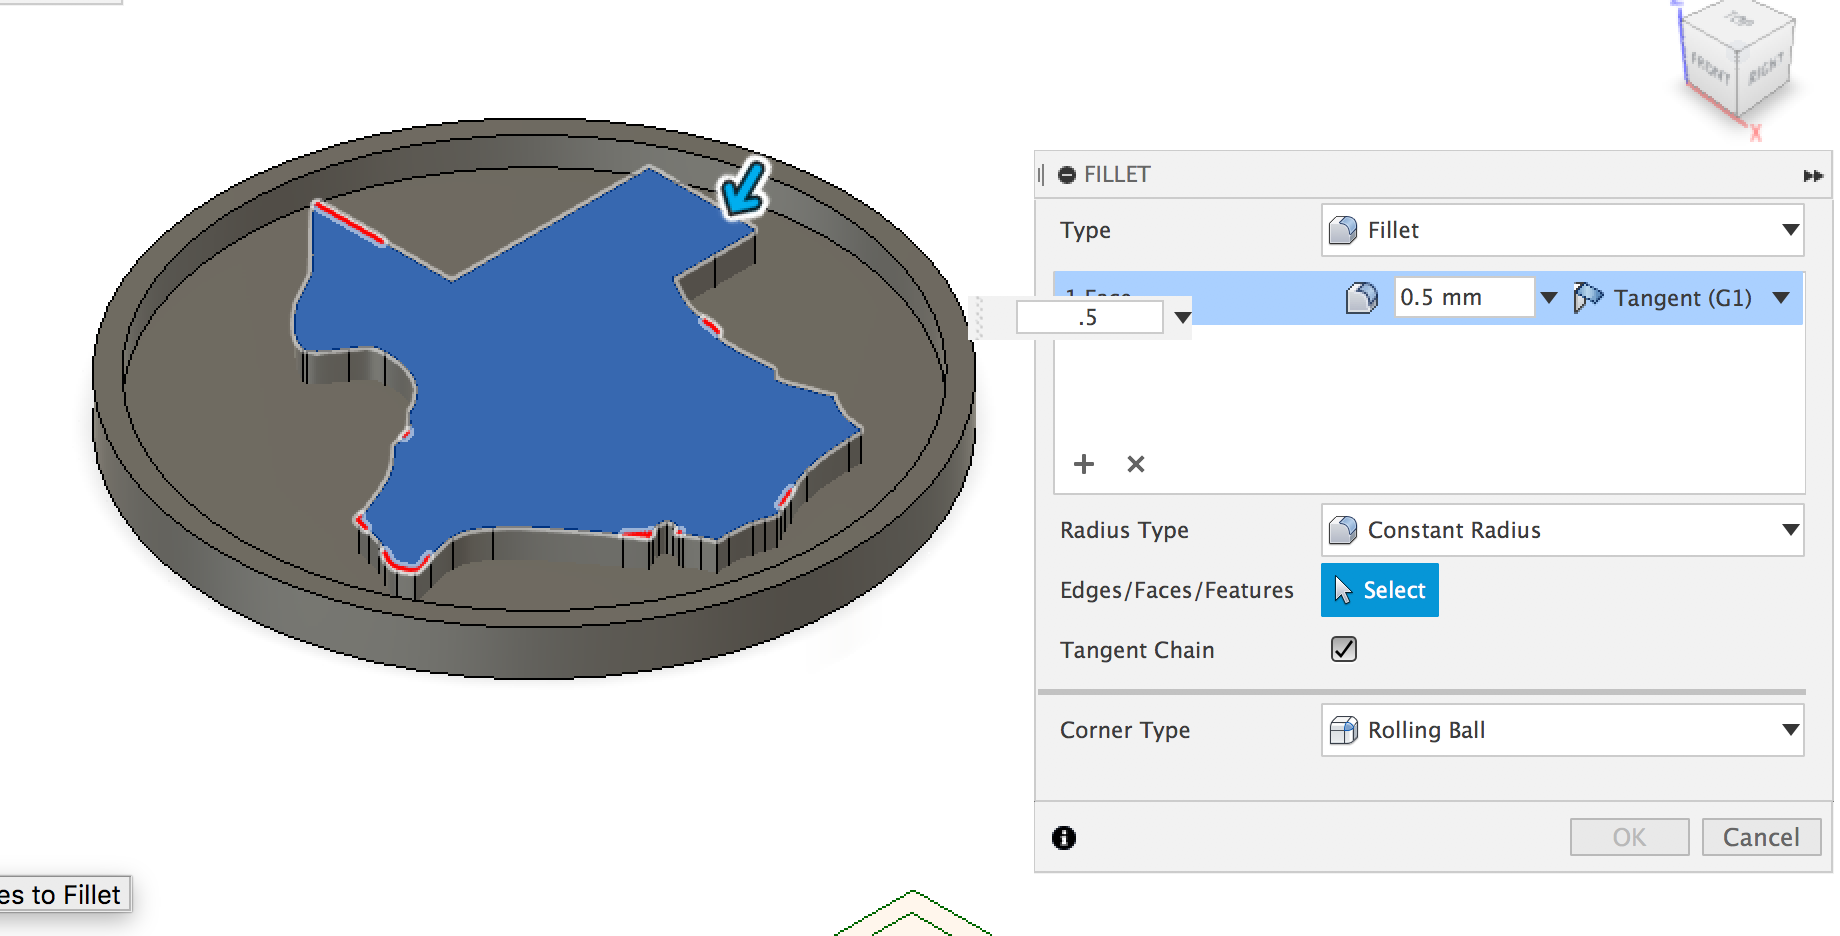The height and width of the screenshot is (936, 1840).
Task: Click the X icon to remove the selection set
Action: click(1135, 463)
